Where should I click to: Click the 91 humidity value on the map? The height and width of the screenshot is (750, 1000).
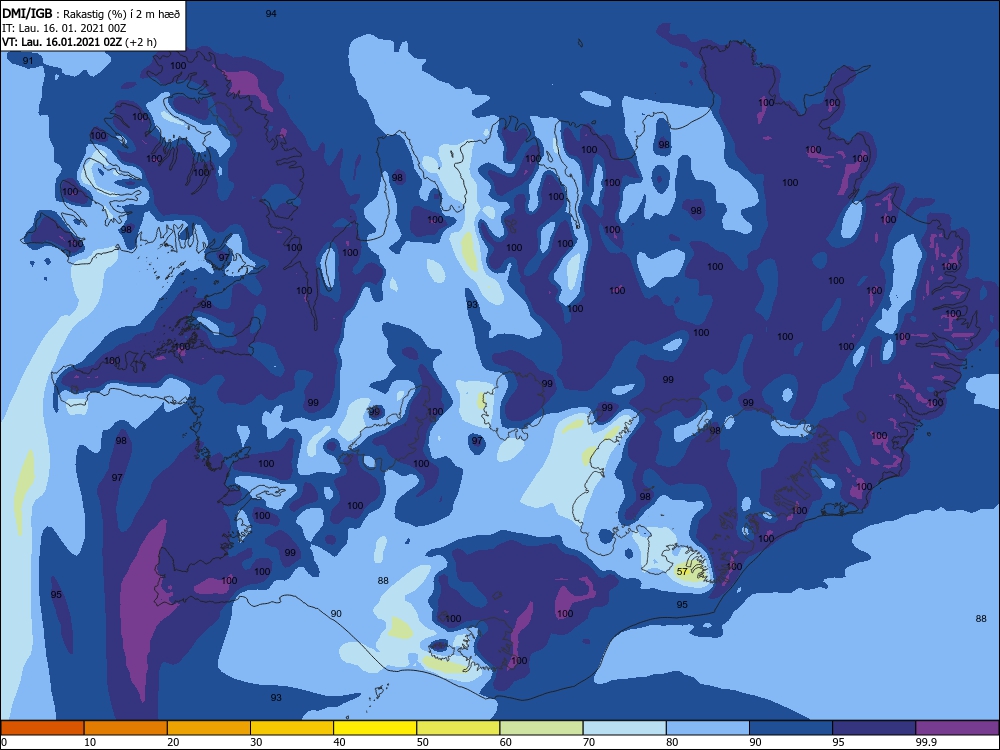click(27, 61)
